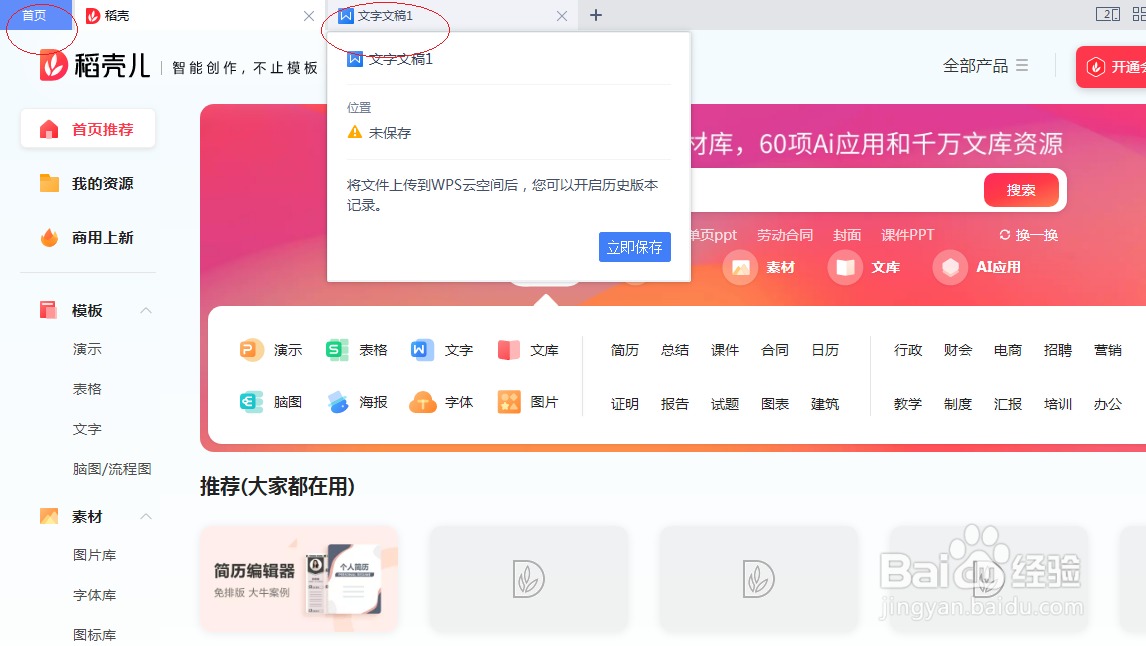Image resolution: width=1146 pixels, height=646 pixels.
Task: Open the 文库 library category icon
Action: click(x=508, y=350)
